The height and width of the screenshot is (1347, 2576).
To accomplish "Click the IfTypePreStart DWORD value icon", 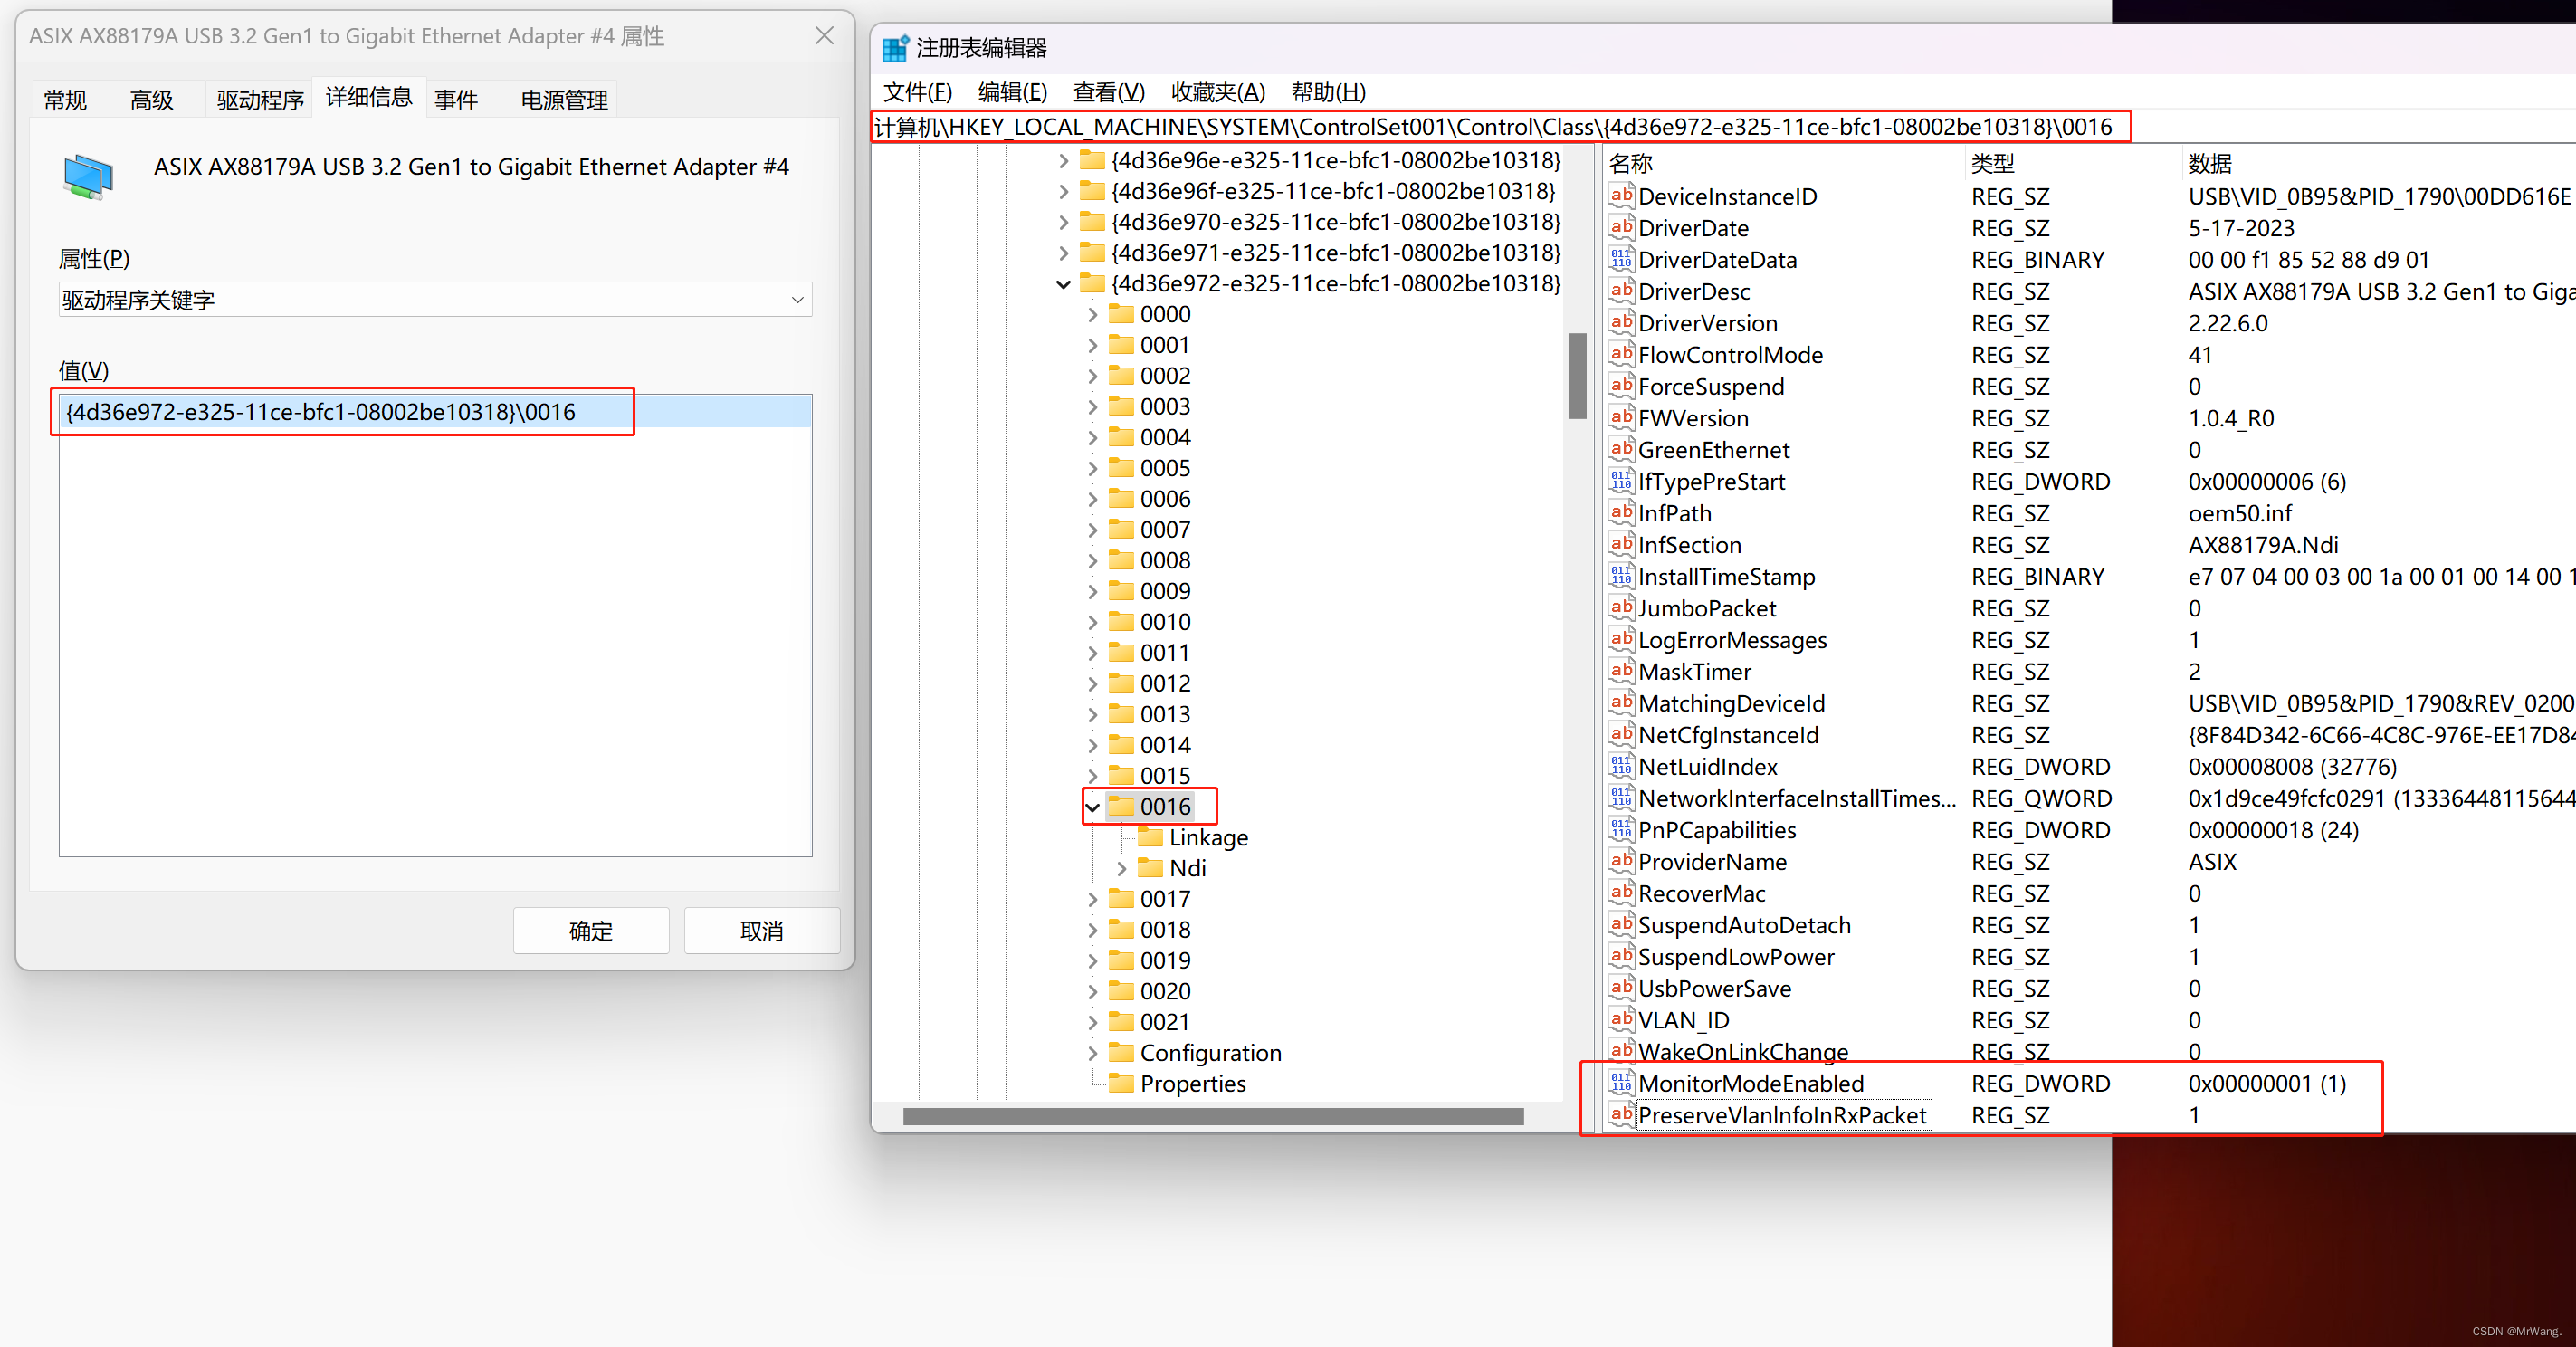I will 1621,481.
